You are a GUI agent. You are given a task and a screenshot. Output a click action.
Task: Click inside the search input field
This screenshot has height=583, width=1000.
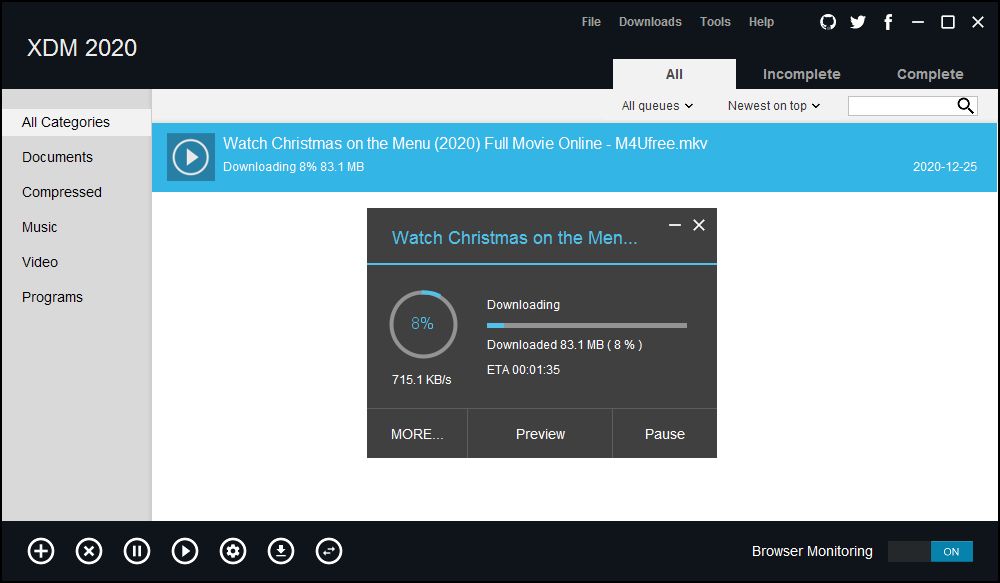pyautogui.click(x=902, y=106)
